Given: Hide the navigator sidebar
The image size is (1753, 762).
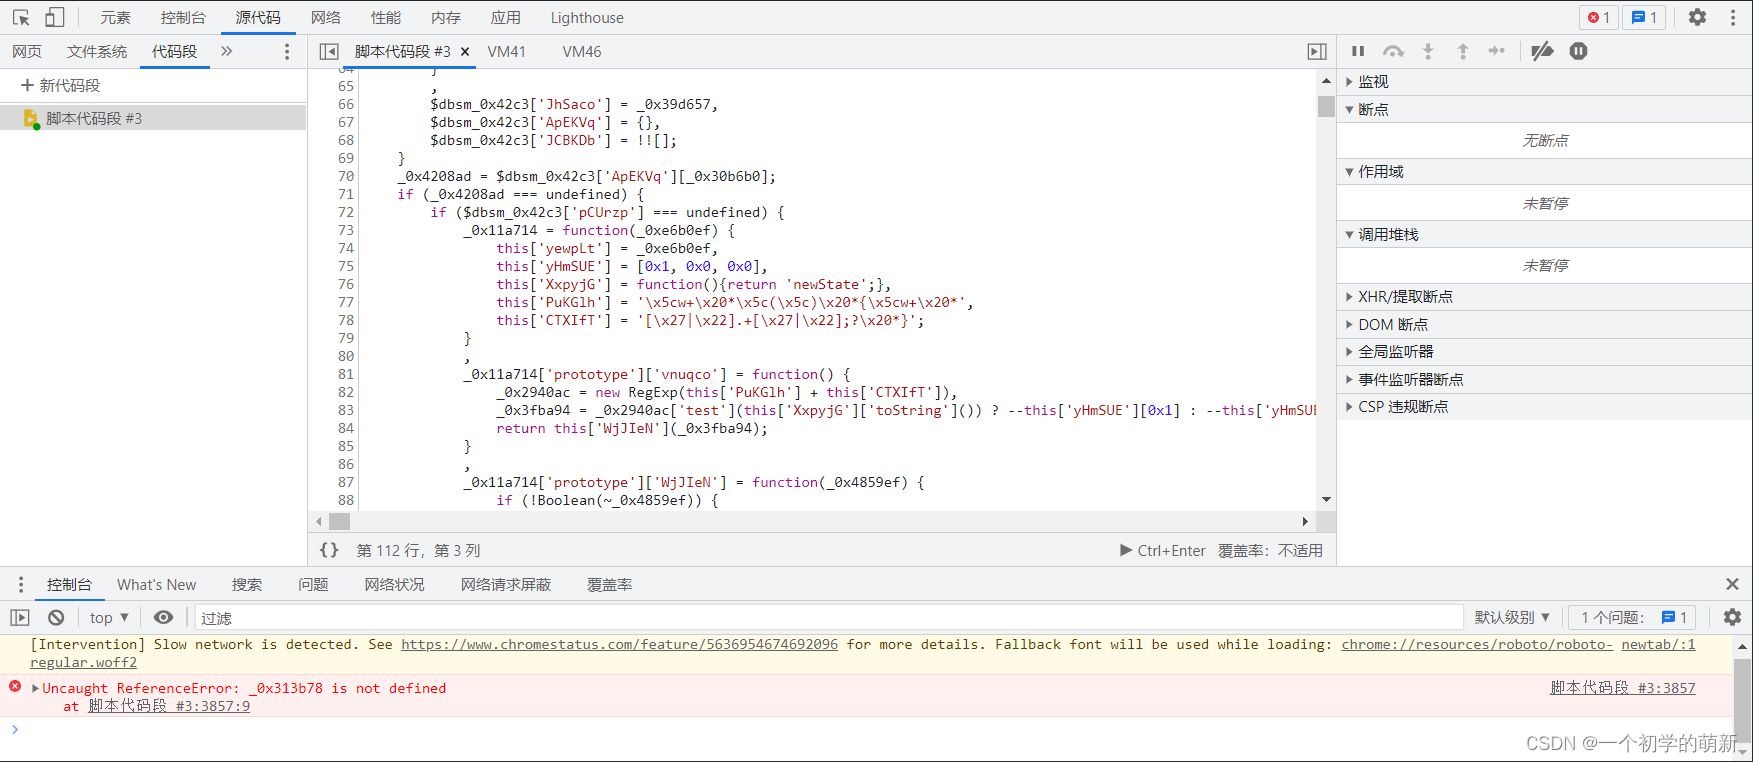Looking at the screenshot, I should (329, 51).
